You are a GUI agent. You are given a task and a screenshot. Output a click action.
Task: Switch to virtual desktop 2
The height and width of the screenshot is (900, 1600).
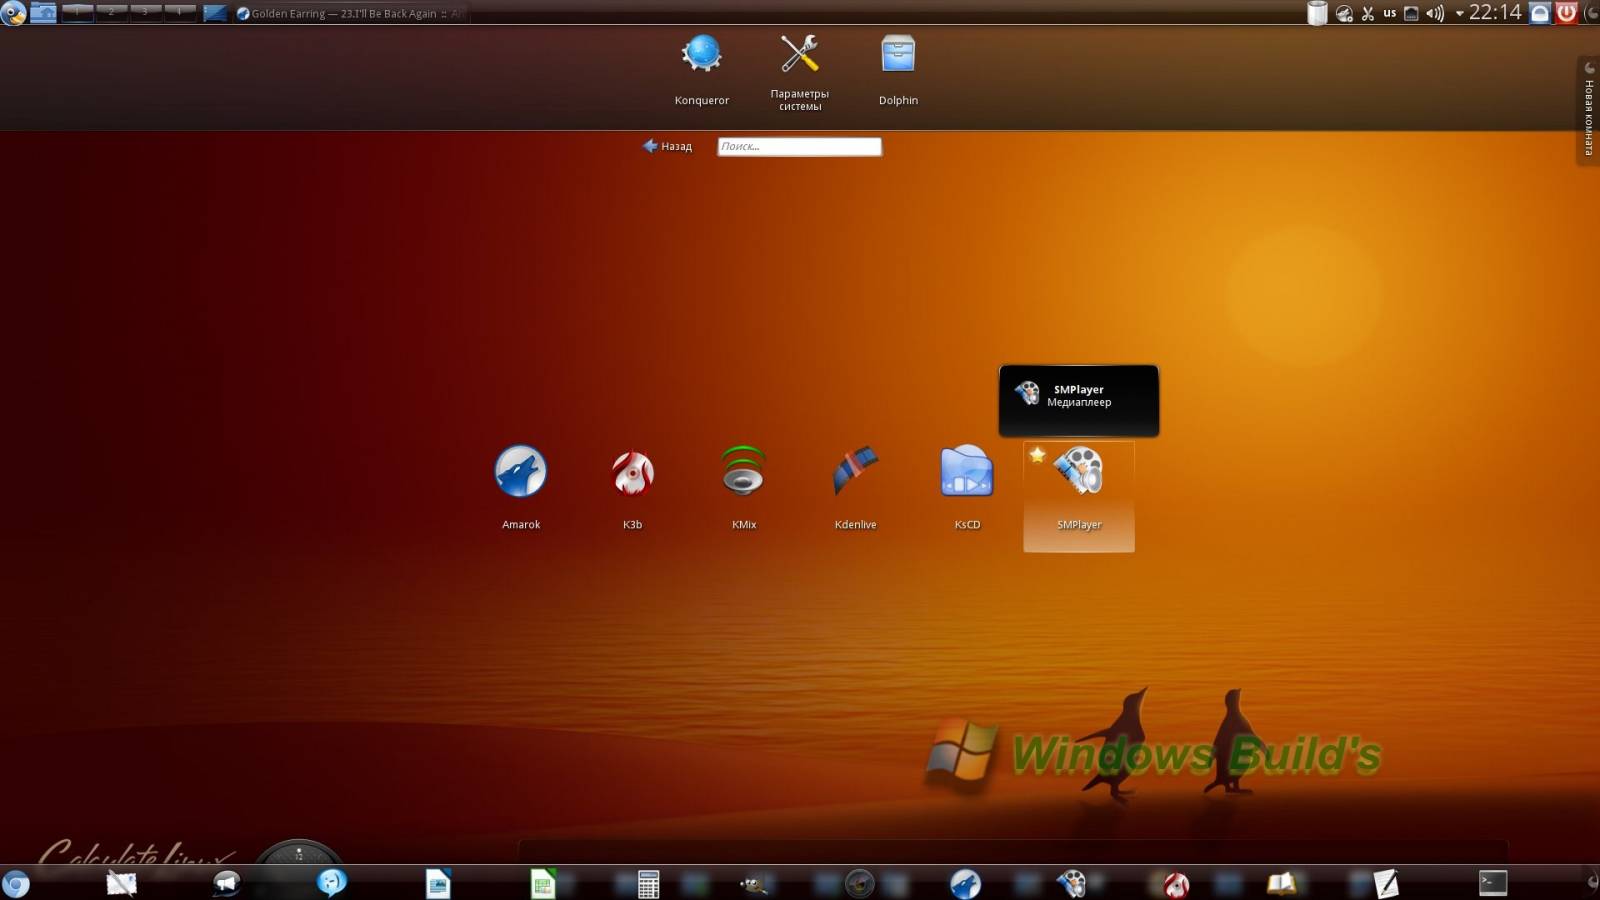(x=112, y=13)
